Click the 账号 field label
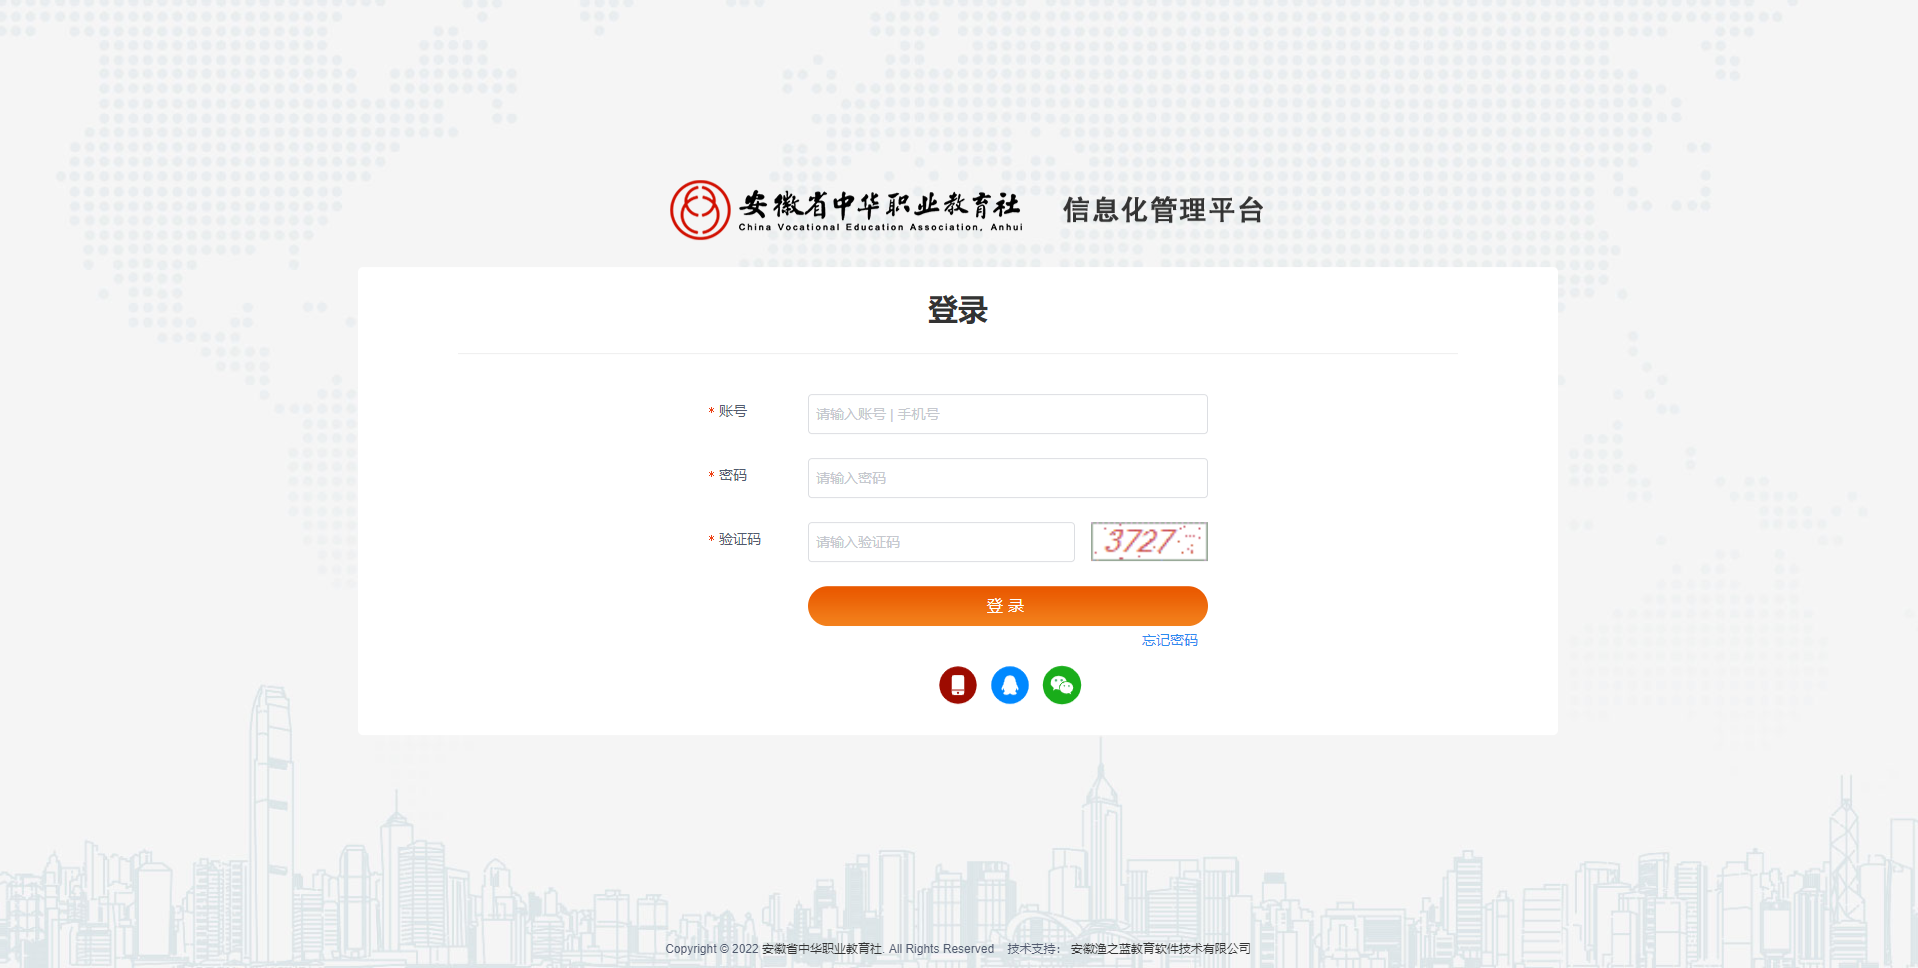The width and height of the screenshot is (1918, 968). pos(732,411)
